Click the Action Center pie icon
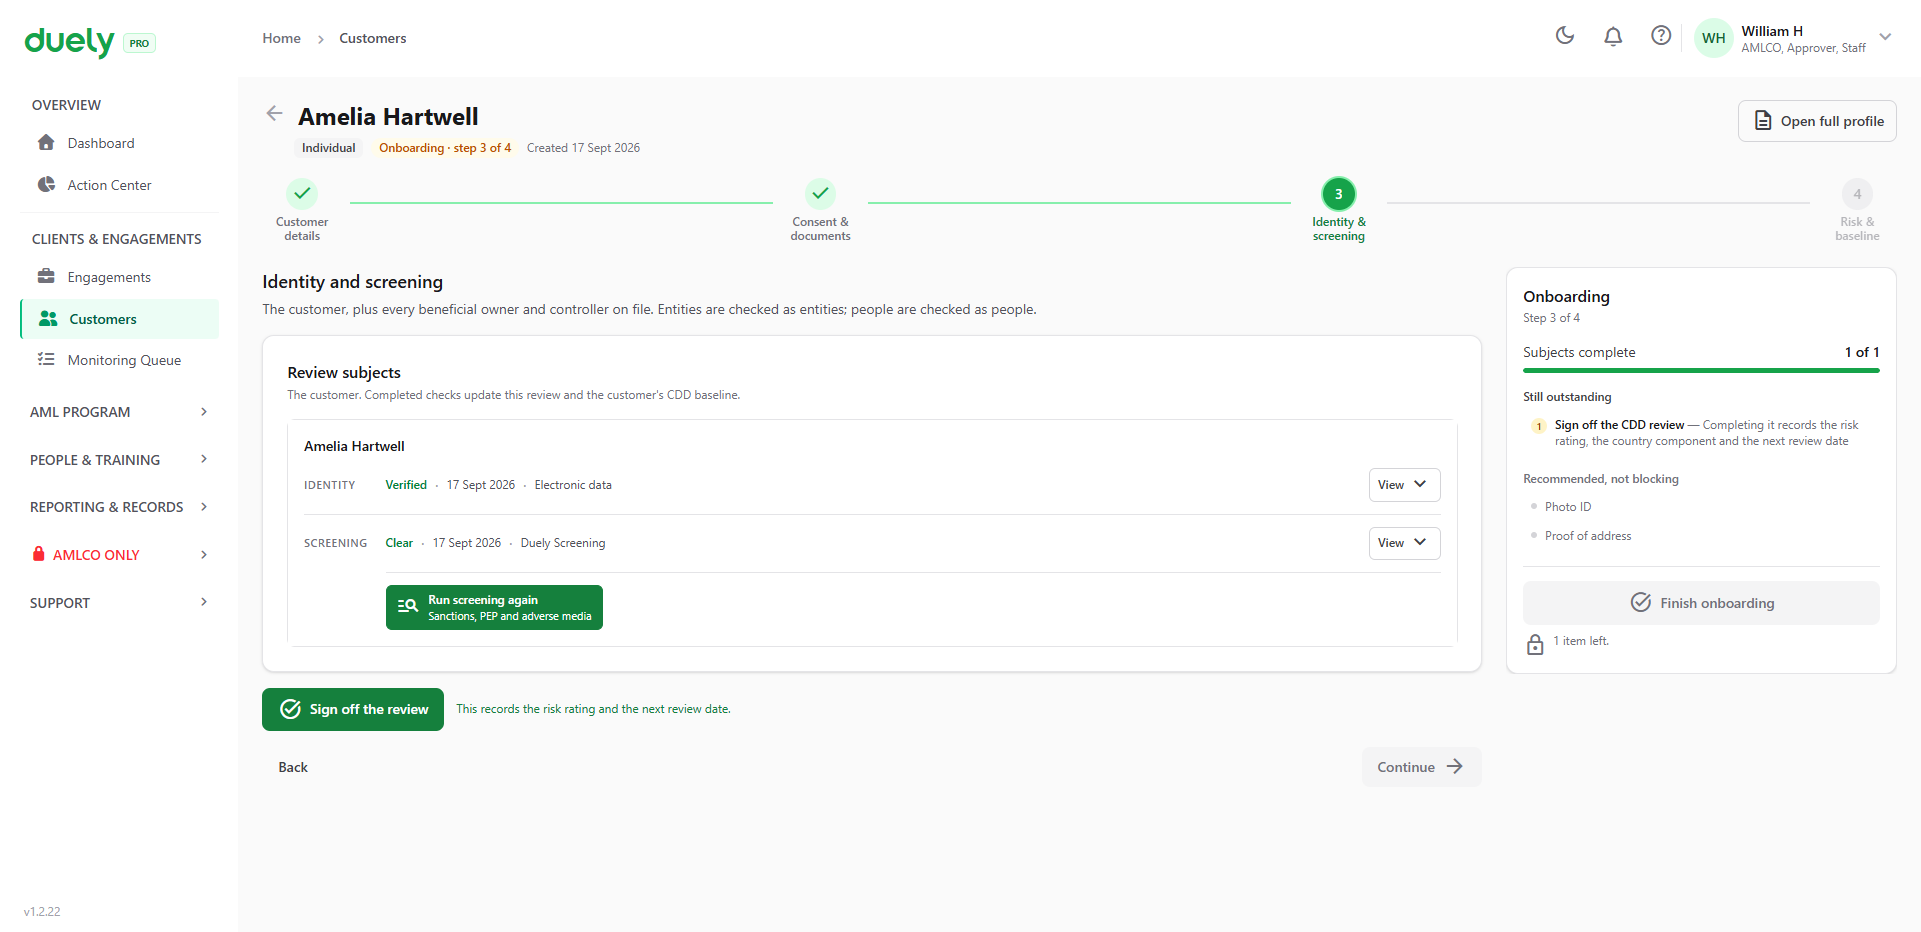1921x932 pixels. coord(46,184)
